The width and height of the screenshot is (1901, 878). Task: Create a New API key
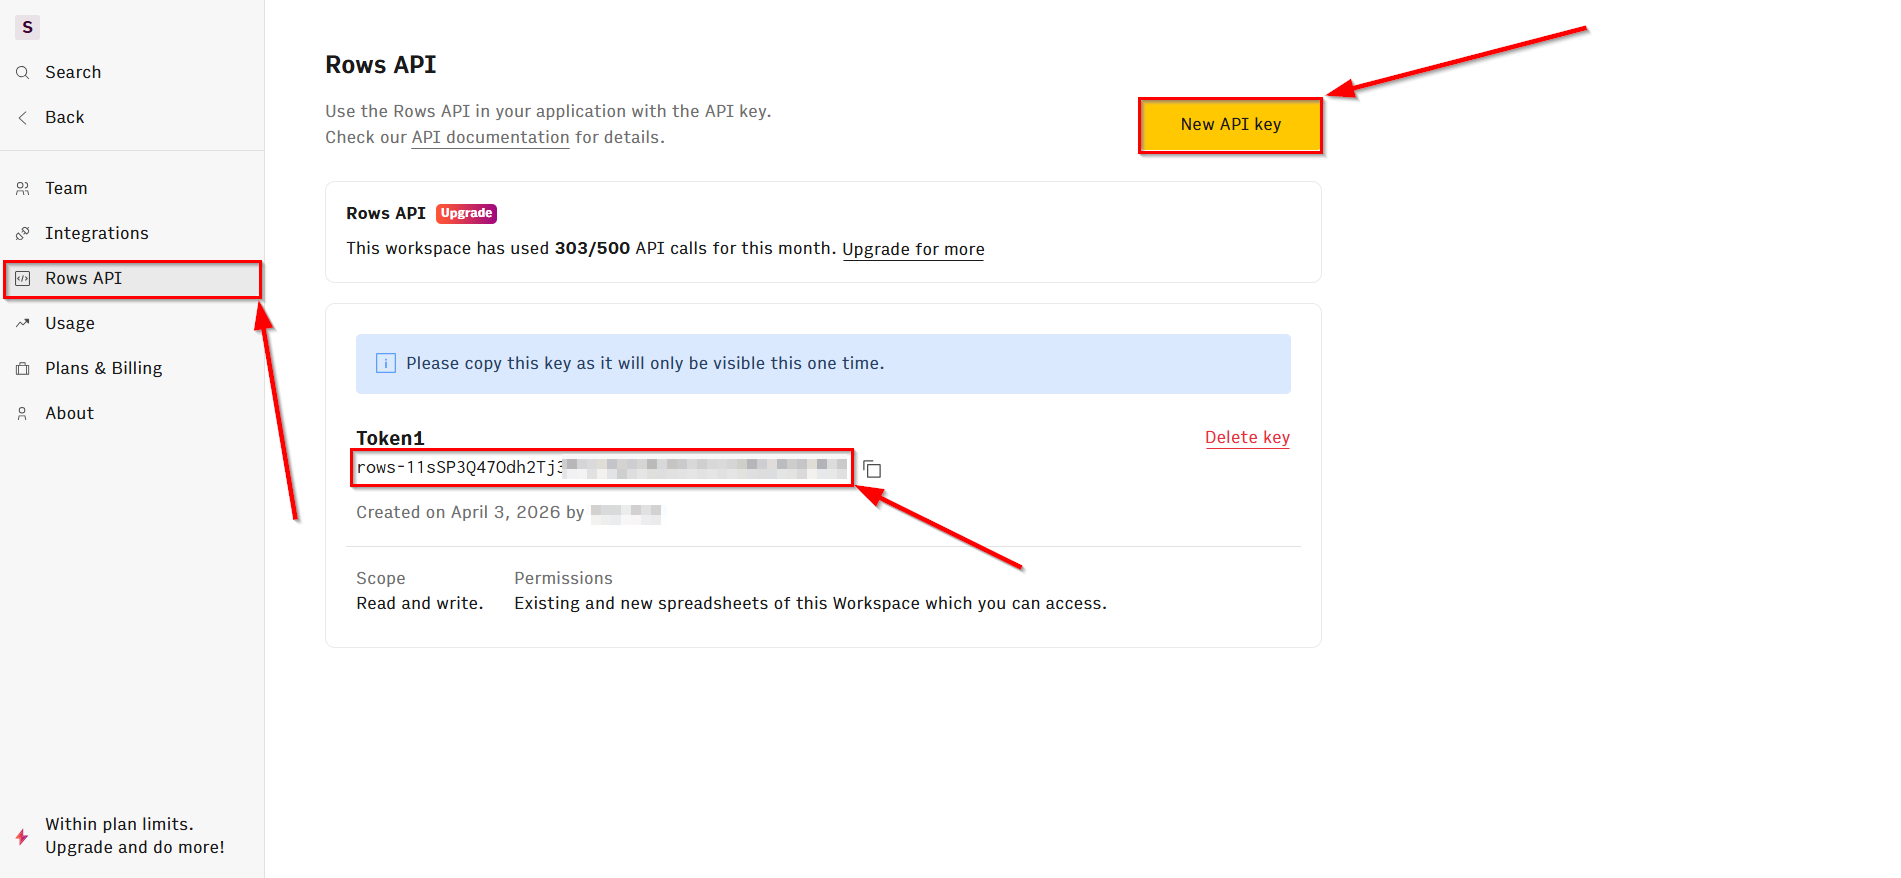(x=1230, y=125)
